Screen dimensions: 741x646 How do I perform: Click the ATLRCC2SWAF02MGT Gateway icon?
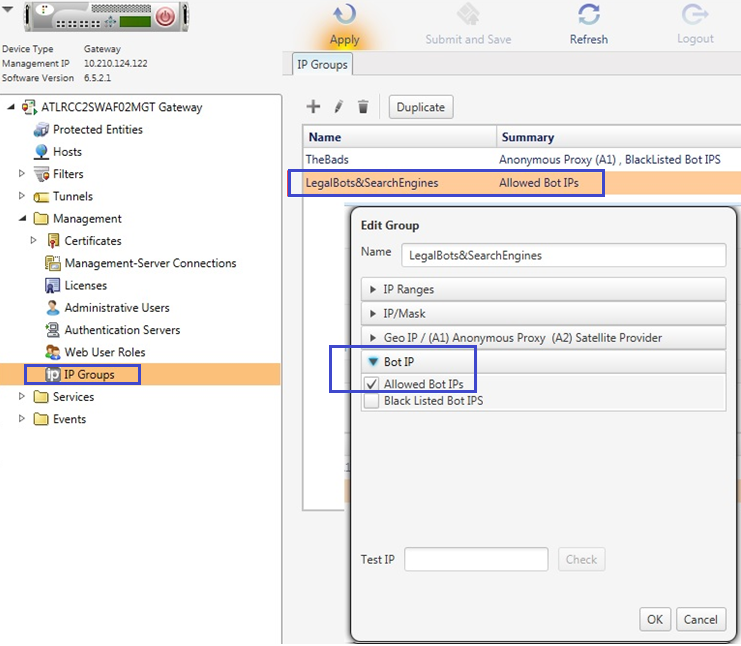29,107
